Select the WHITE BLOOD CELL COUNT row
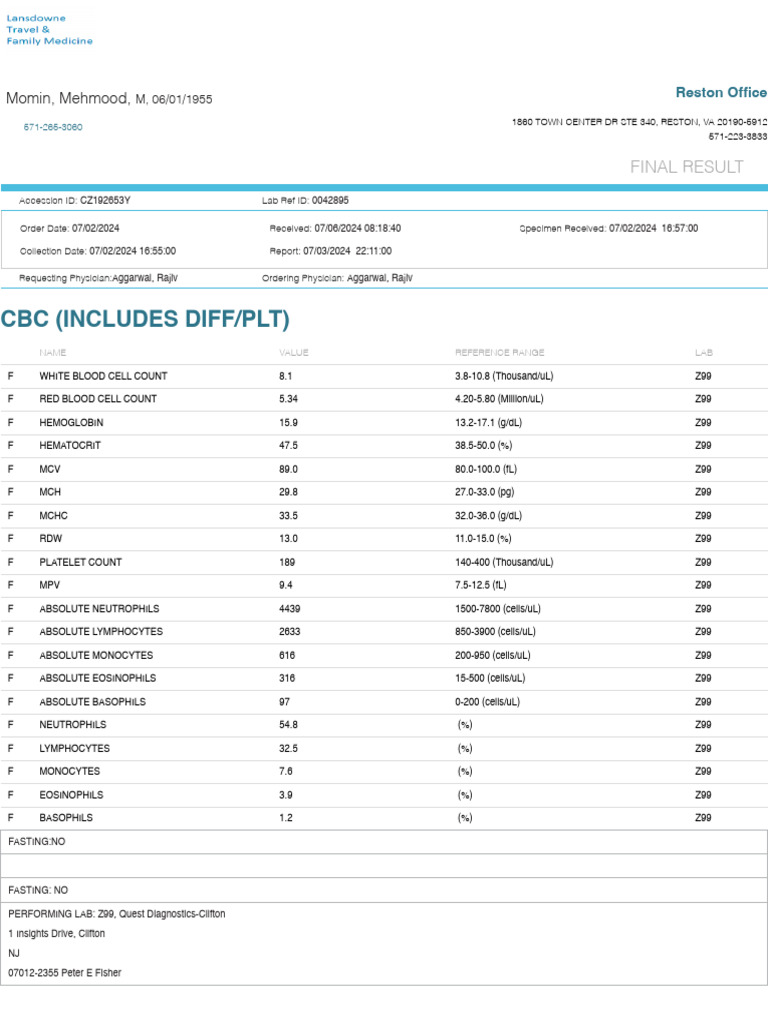The width and height of the screenshot is (768, 1024). [384, 376]
